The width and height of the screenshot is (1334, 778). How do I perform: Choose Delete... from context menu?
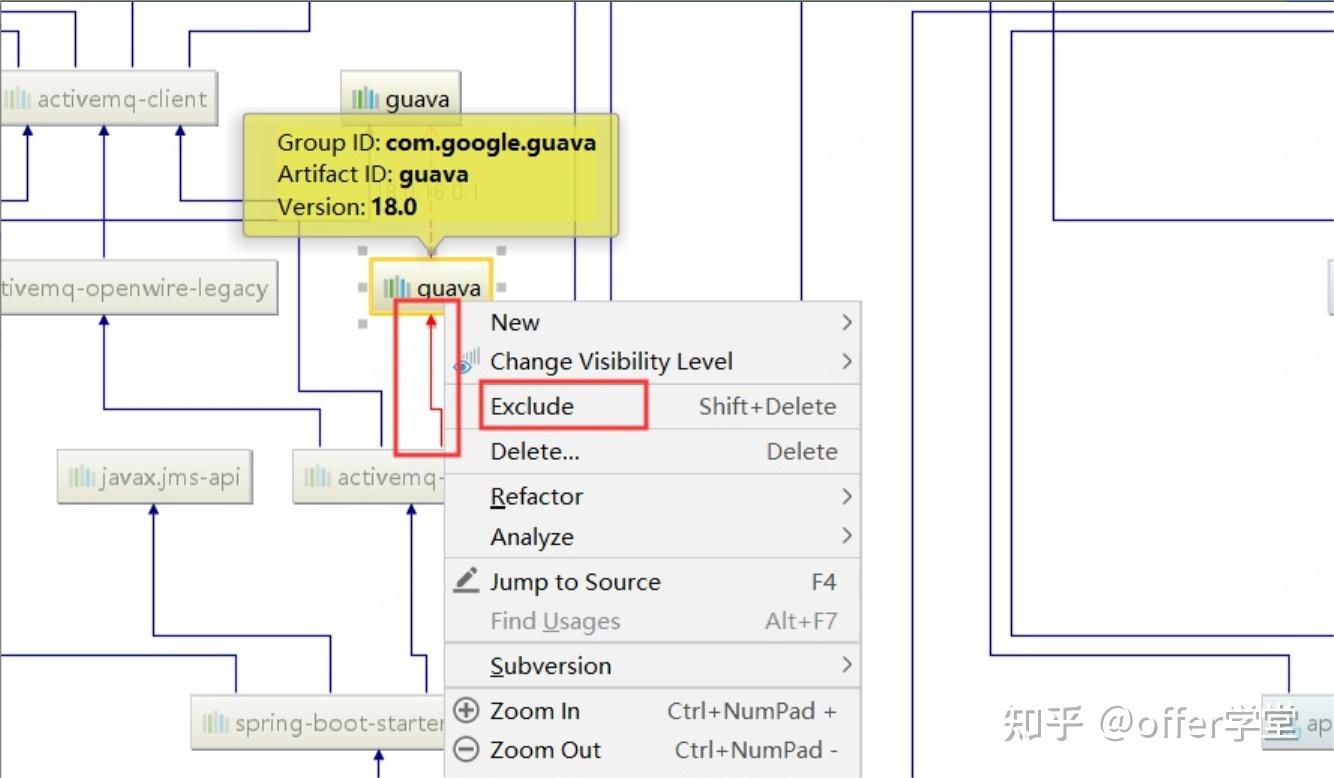[652, 451]
